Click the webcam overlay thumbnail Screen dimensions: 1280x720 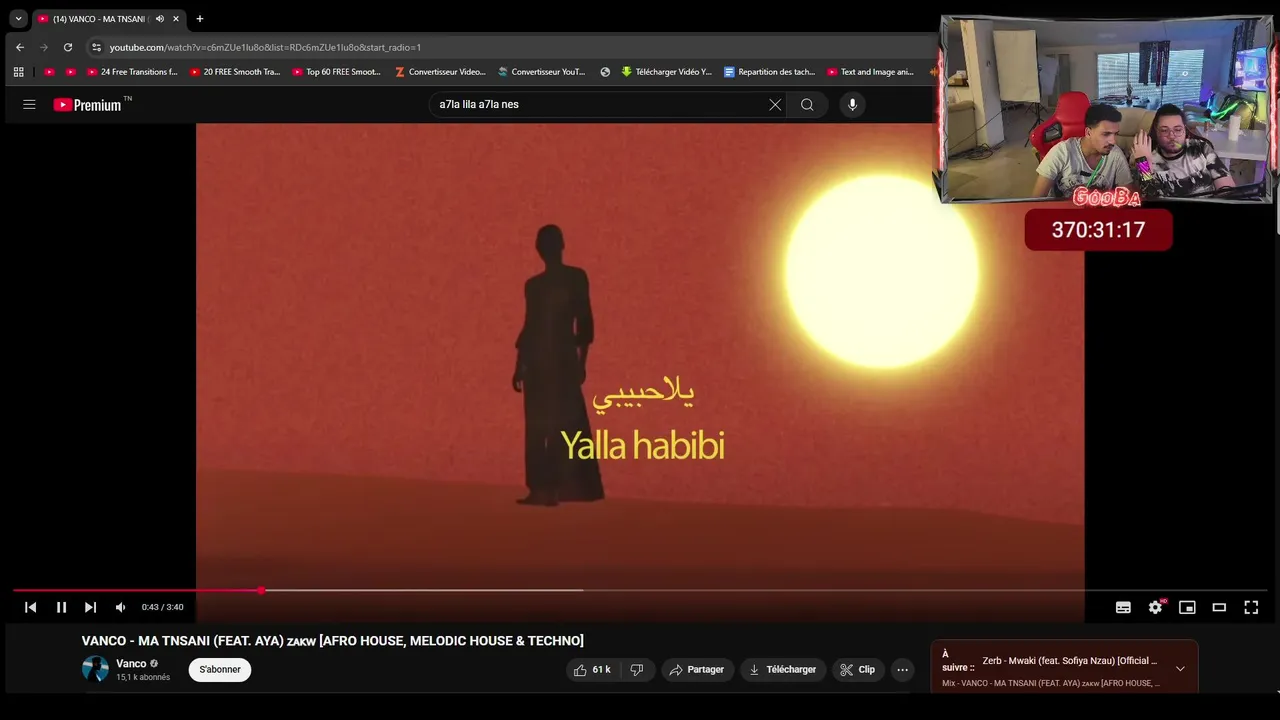click(1106, 110)
